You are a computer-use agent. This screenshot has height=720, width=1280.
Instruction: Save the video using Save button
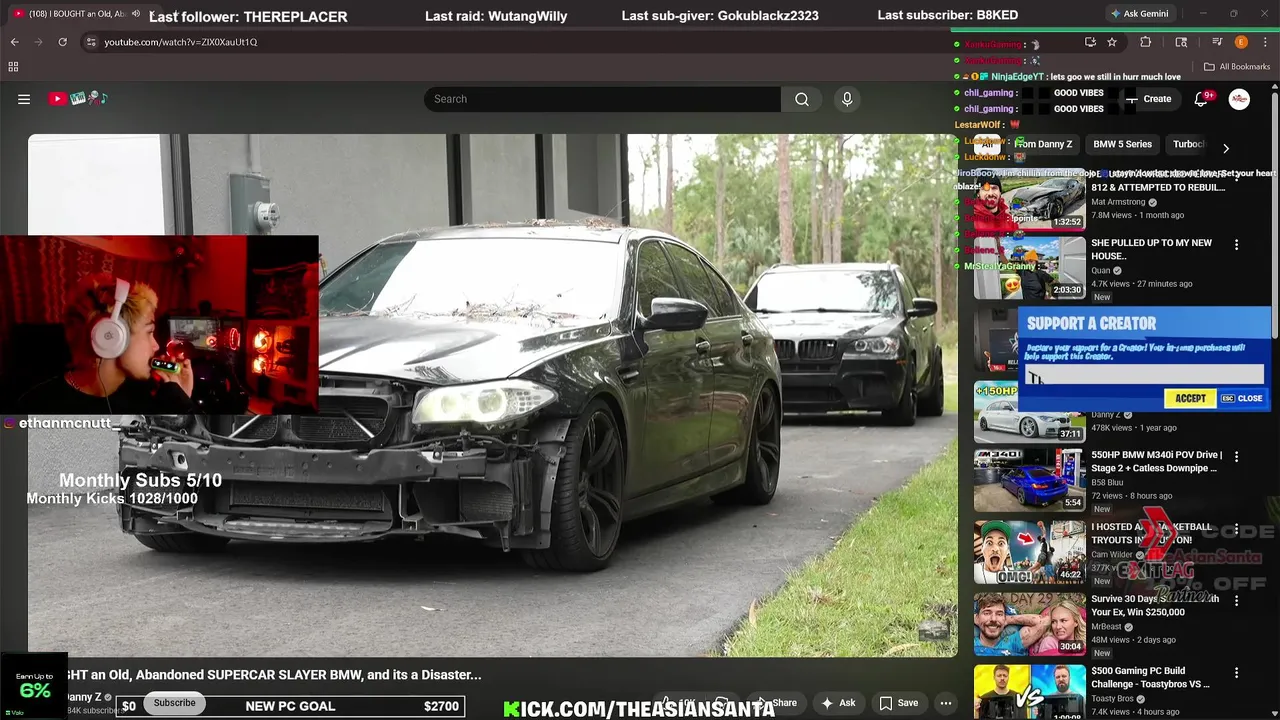[898, 703]
